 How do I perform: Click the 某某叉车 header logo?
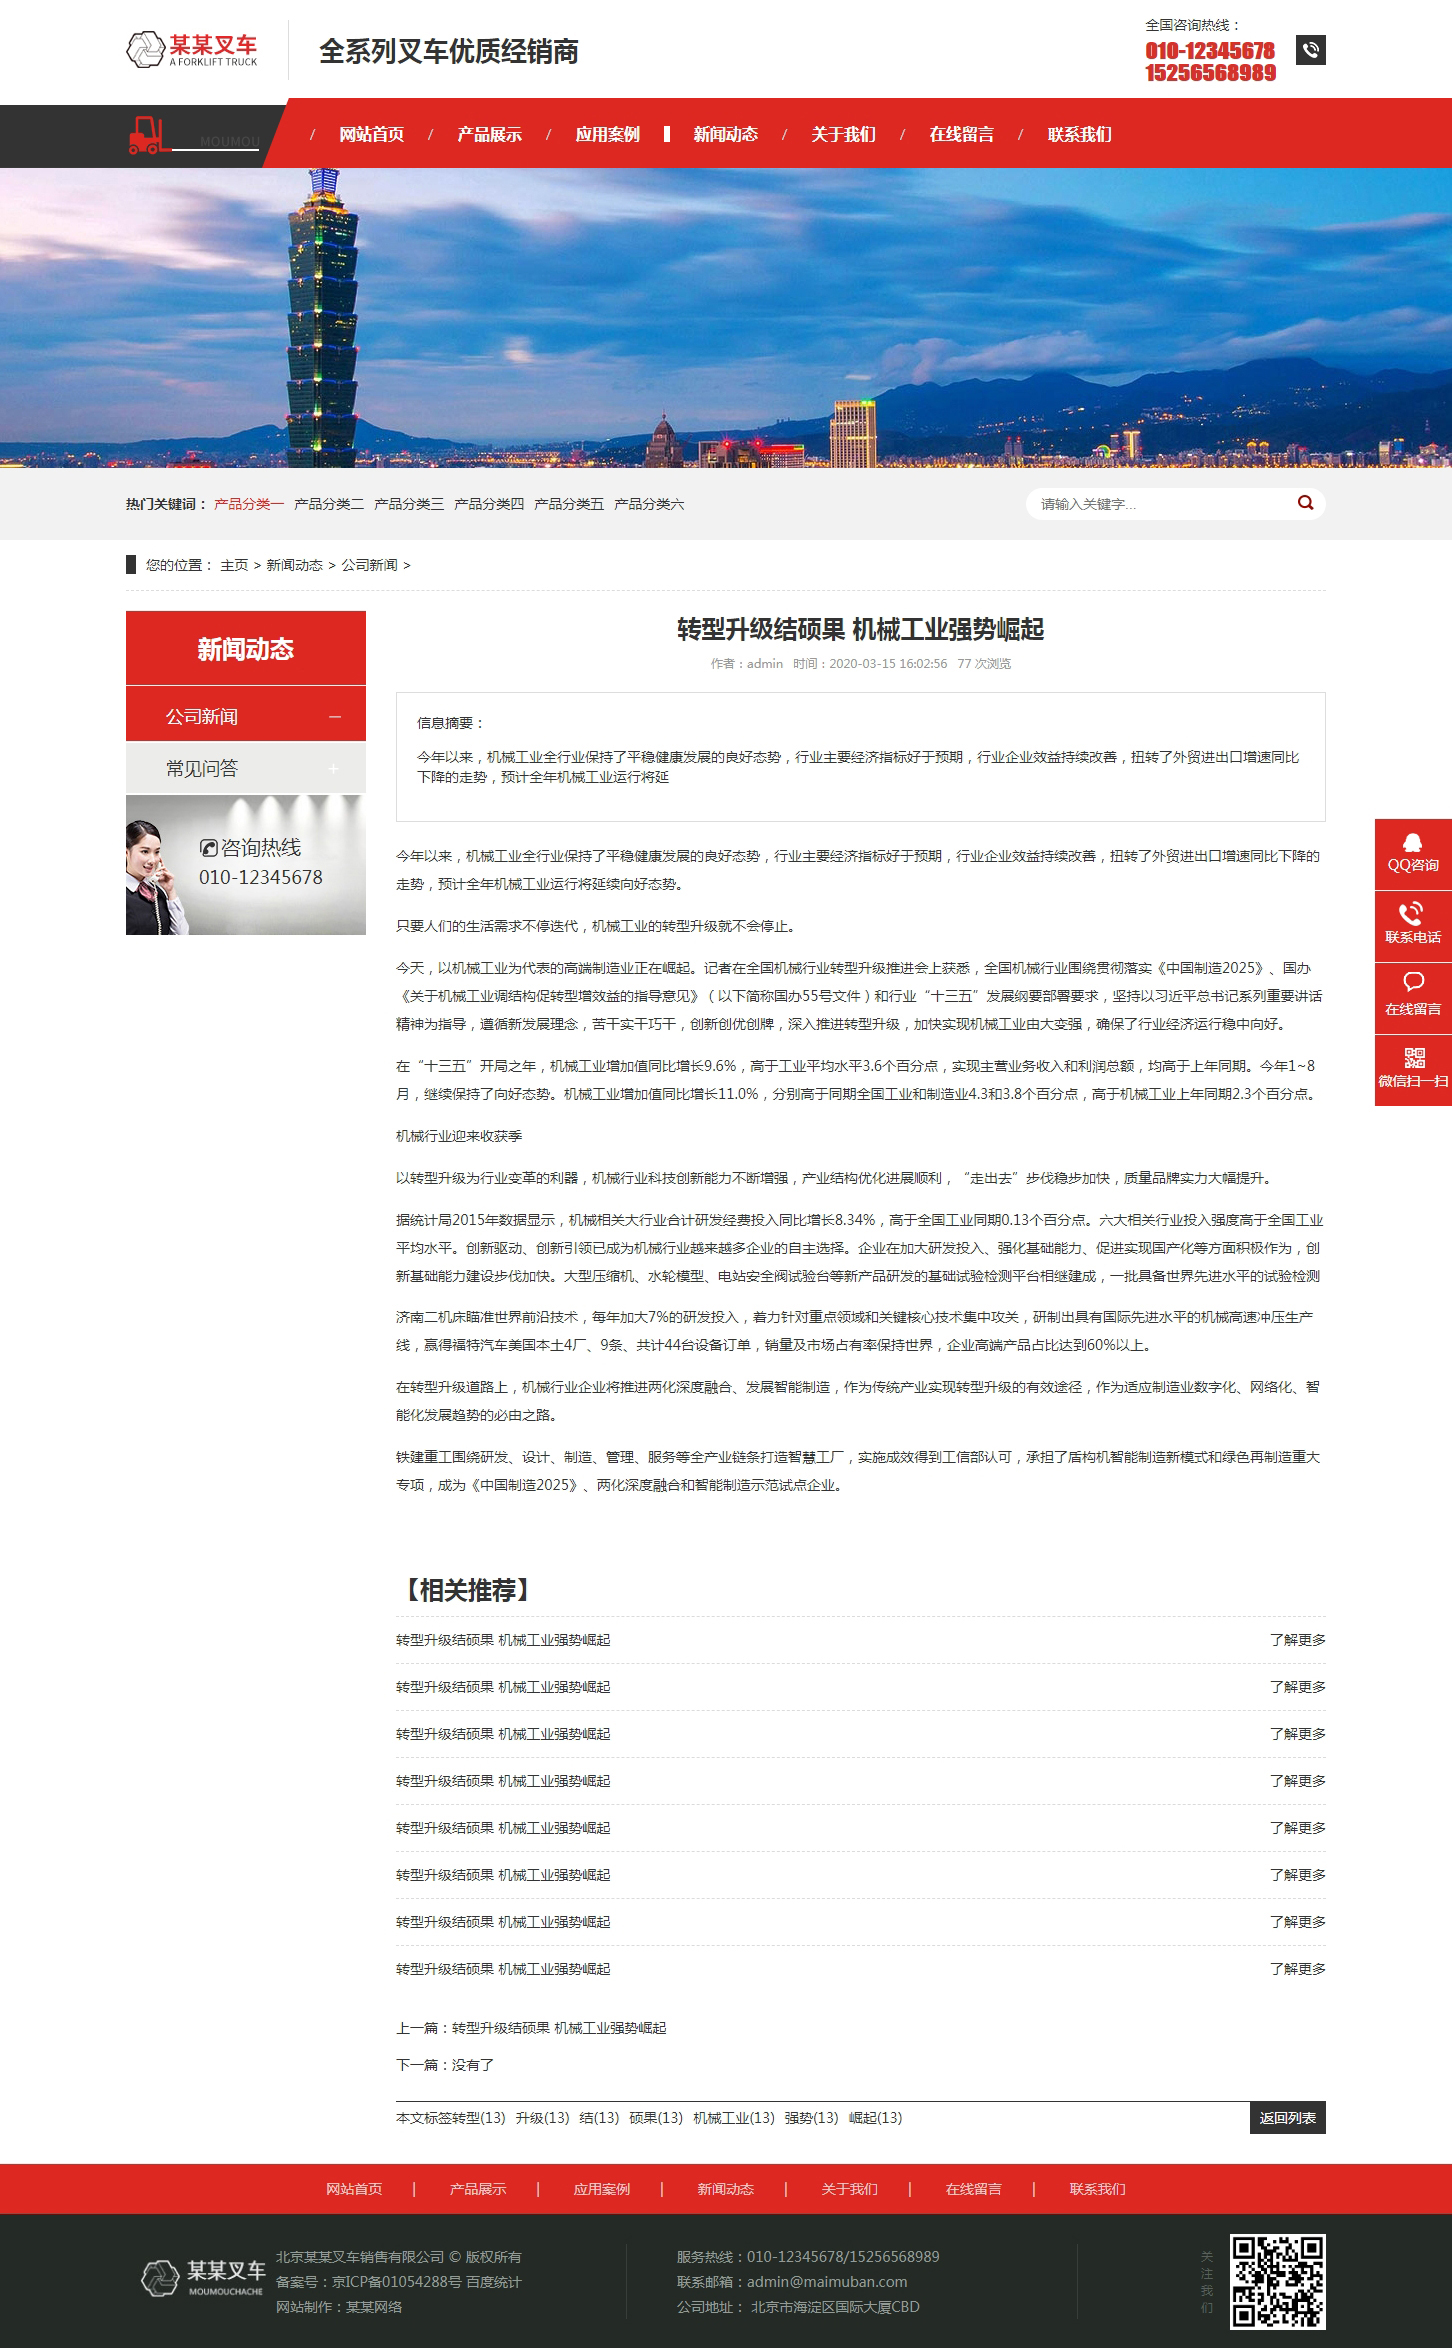[192, 50]
